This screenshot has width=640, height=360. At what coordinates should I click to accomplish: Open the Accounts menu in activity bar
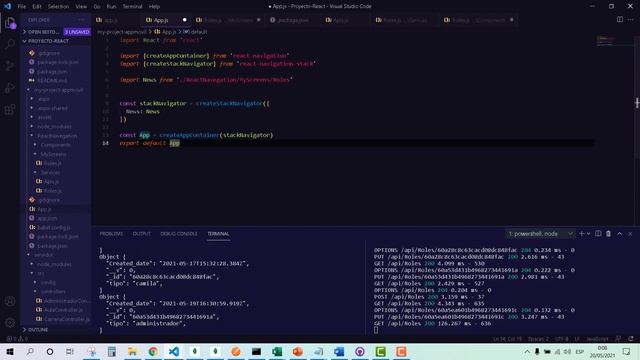[10, 301]
